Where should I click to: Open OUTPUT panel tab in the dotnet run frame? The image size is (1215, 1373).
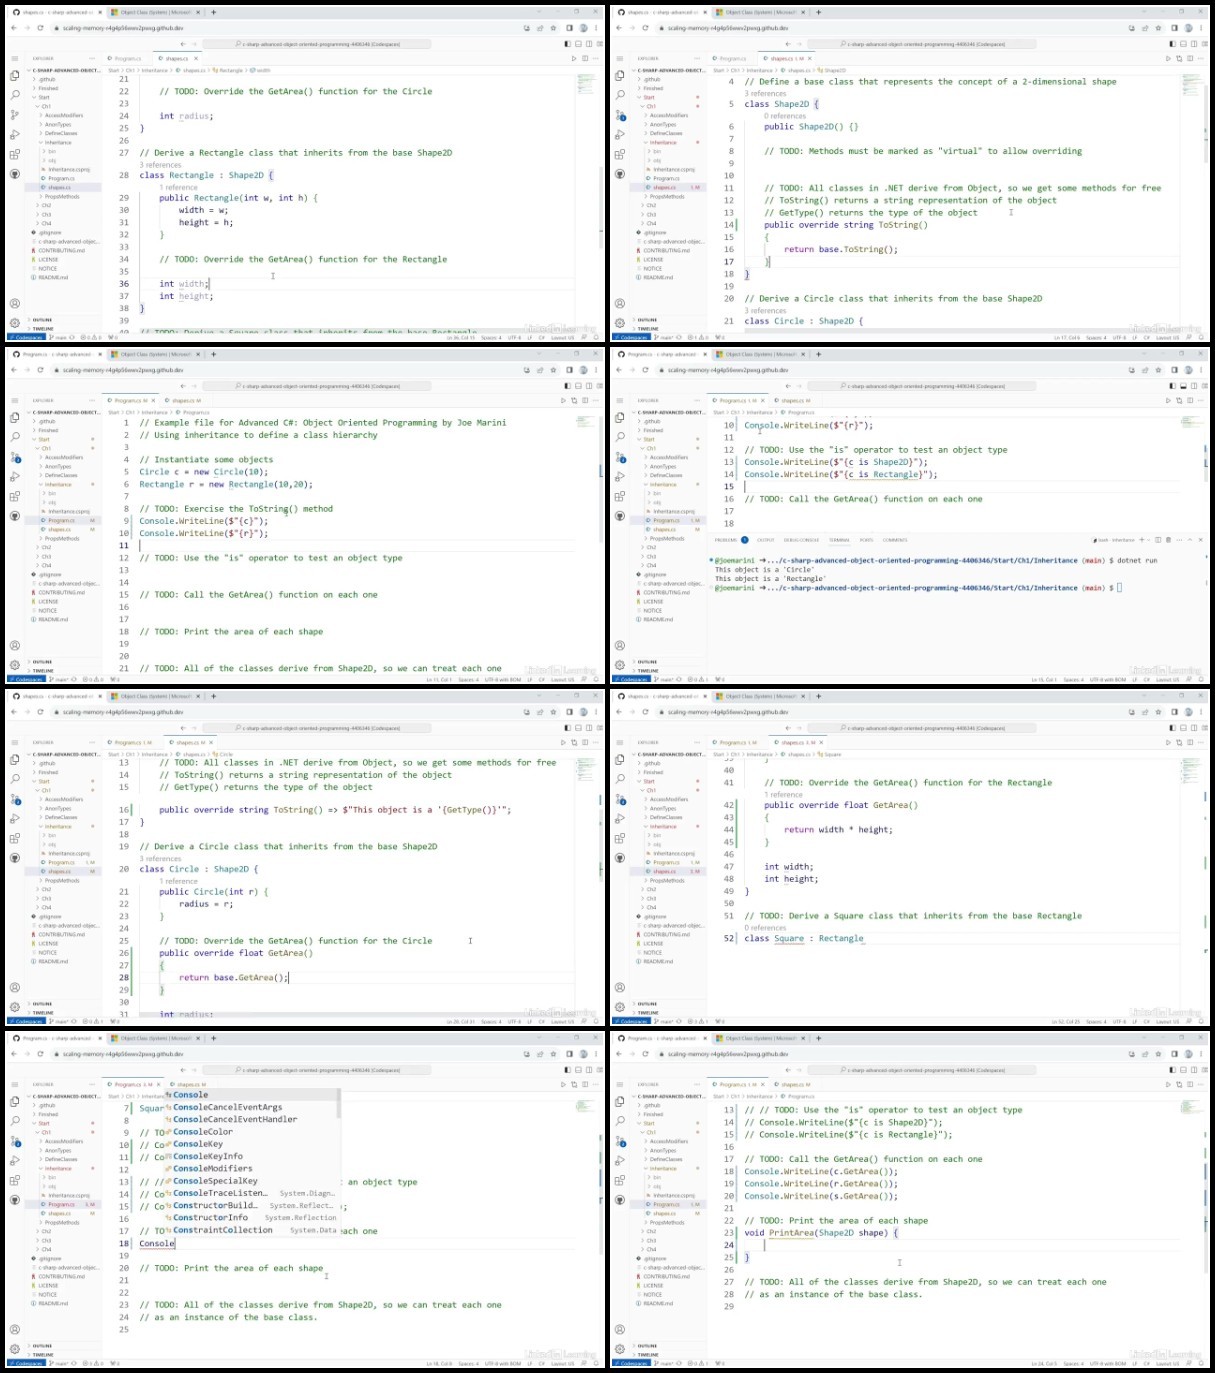pyautogui.click(x=766, y=540)
